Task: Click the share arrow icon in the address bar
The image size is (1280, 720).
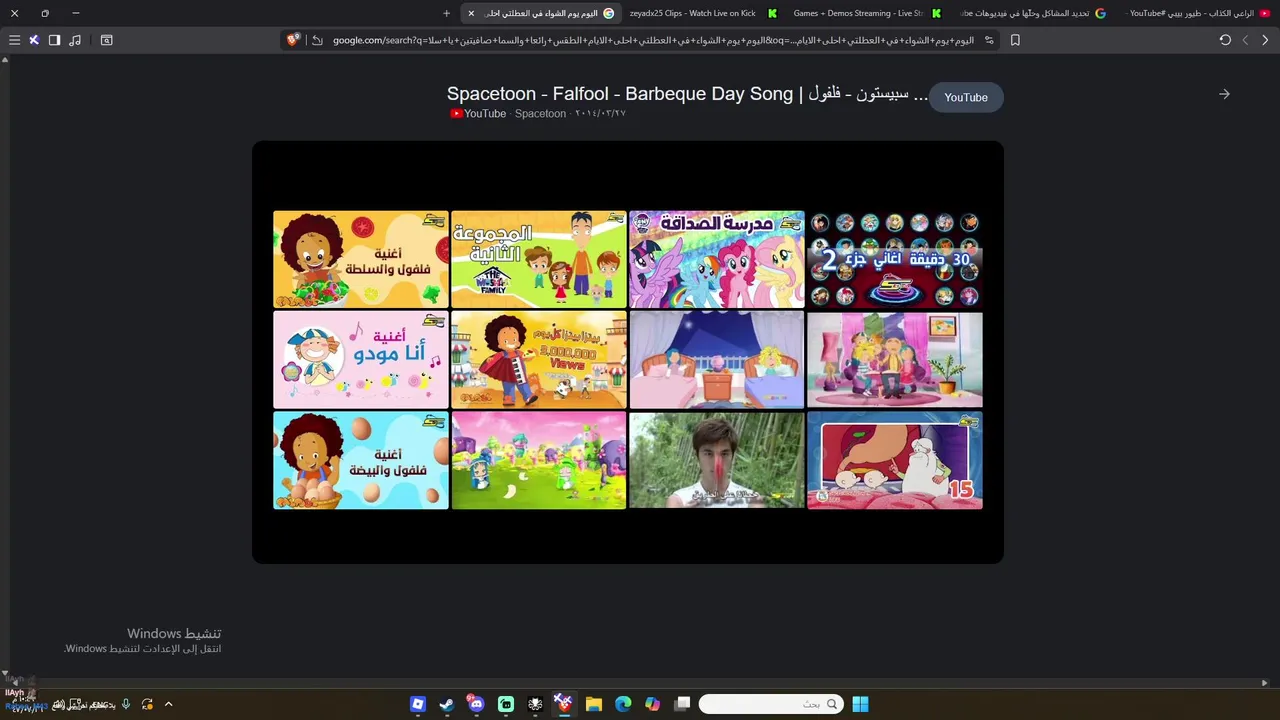Action: [317, 40]
